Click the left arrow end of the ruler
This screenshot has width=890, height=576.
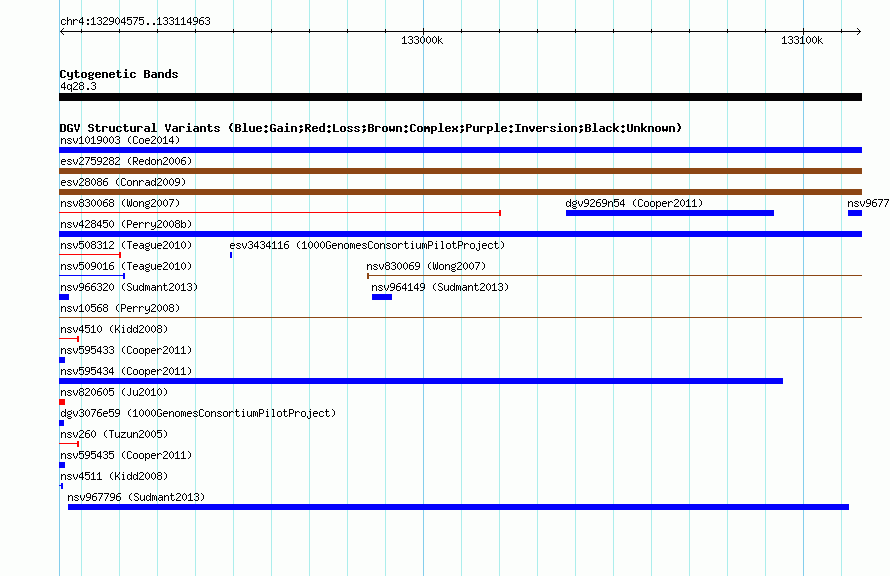pos(62,31)
